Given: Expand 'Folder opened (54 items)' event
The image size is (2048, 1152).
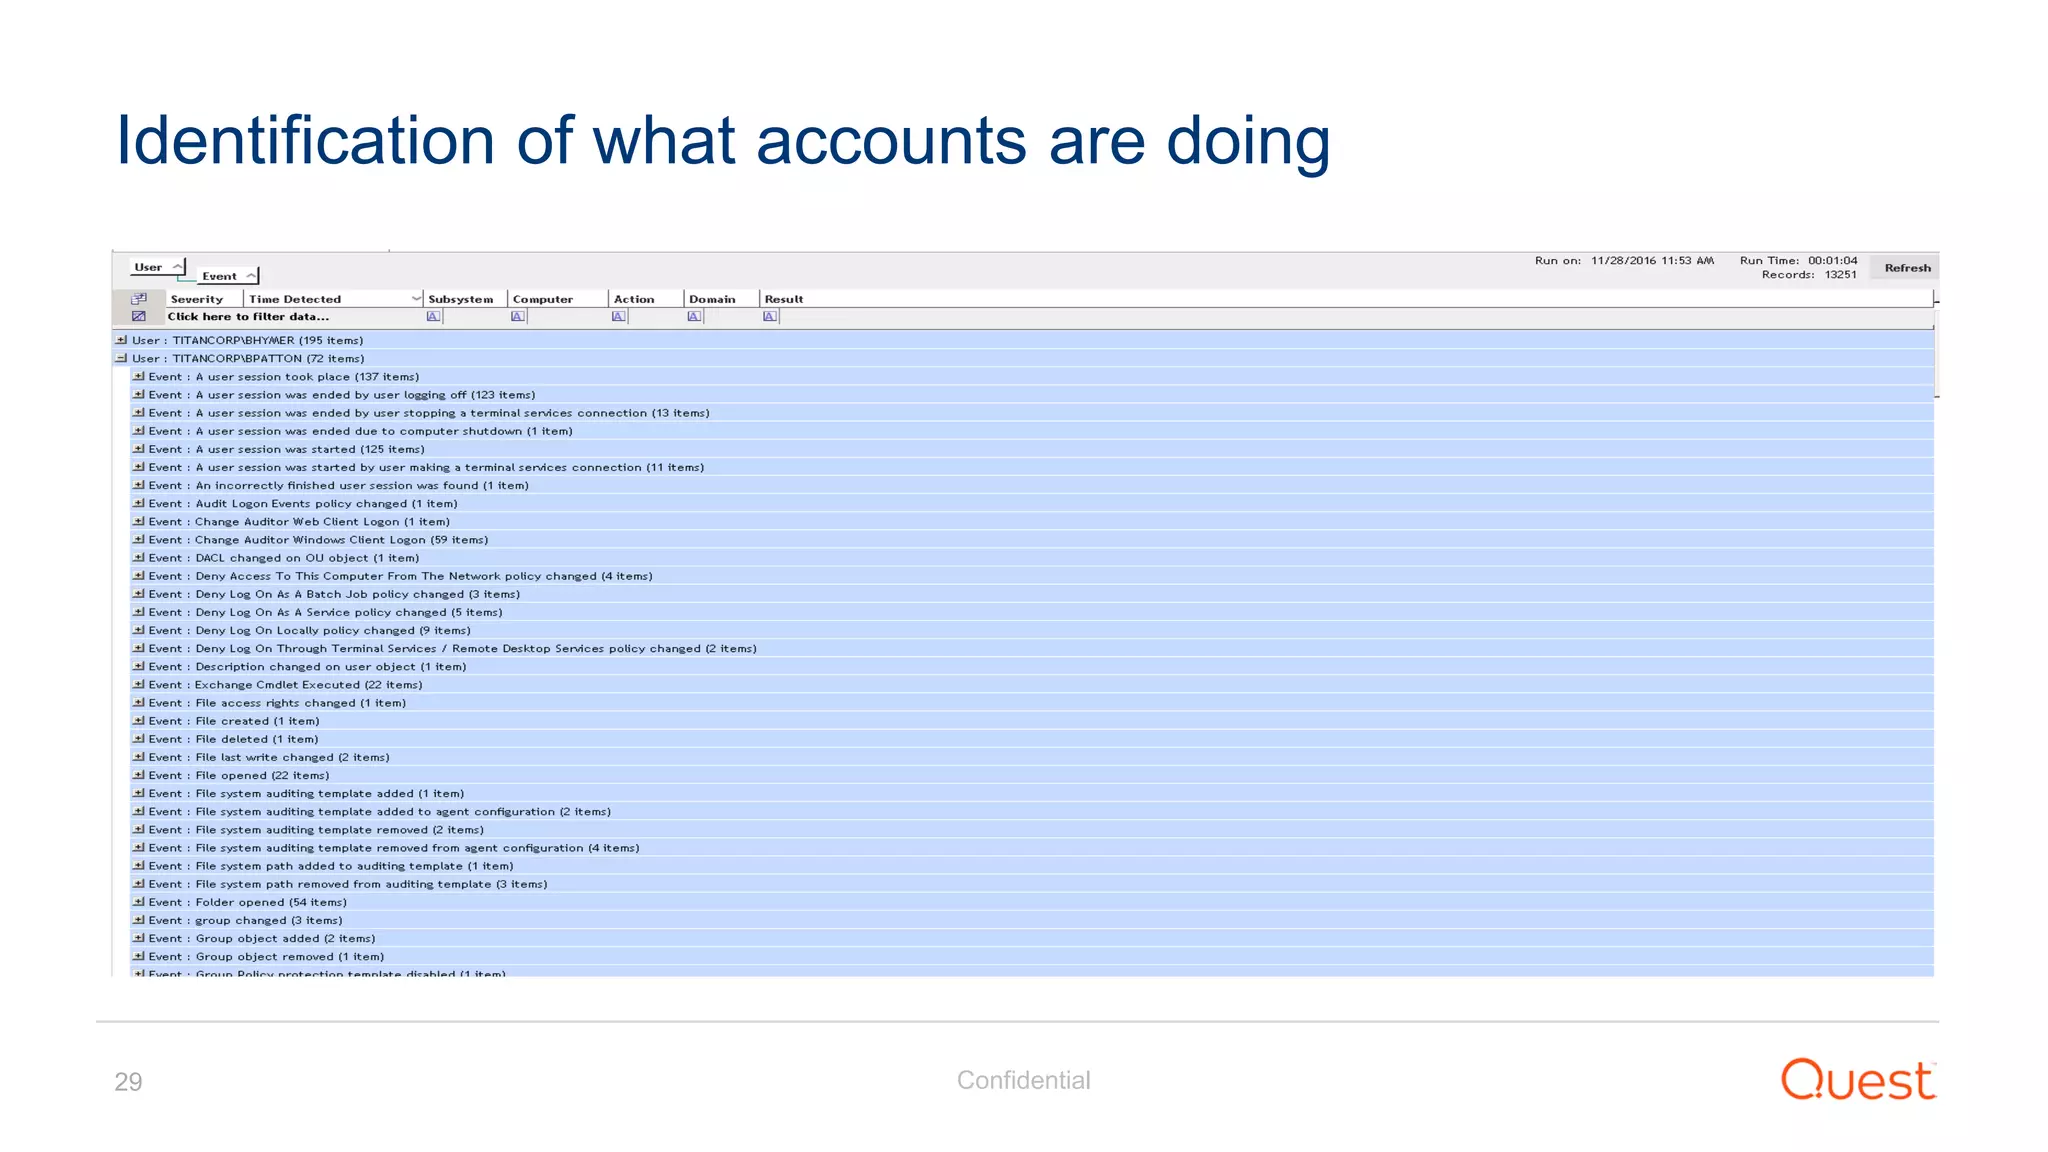Looking at the screenshot, I should pyautogui.click(x=139, y=902).
